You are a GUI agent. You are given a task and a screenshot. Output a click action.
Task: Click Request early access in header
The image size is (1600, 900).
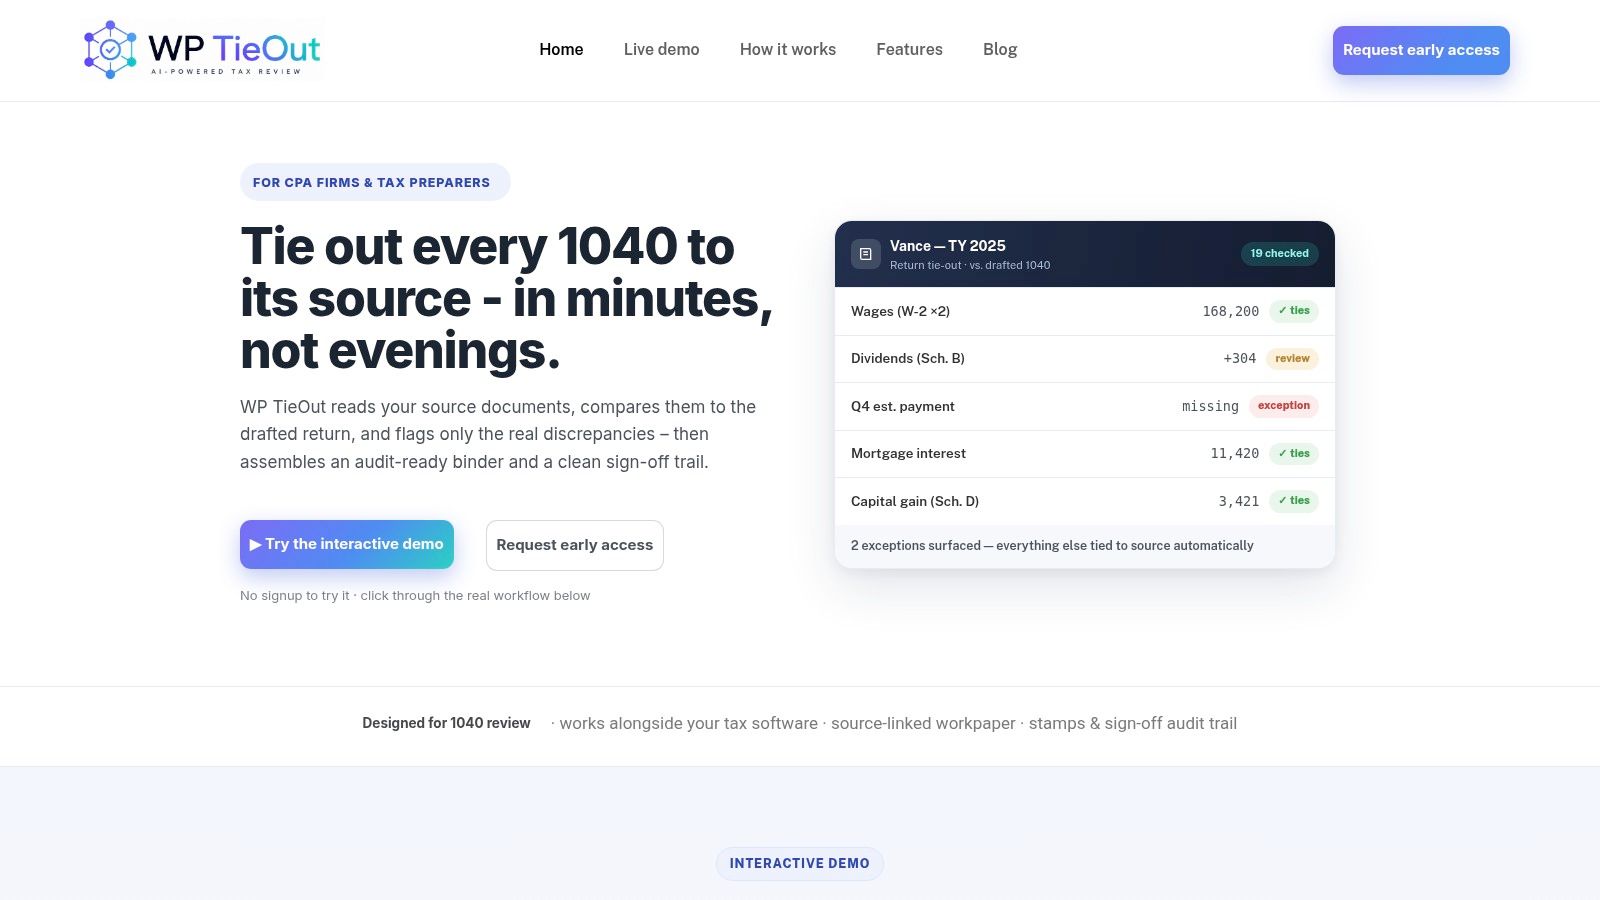(x=1421, y=50)
